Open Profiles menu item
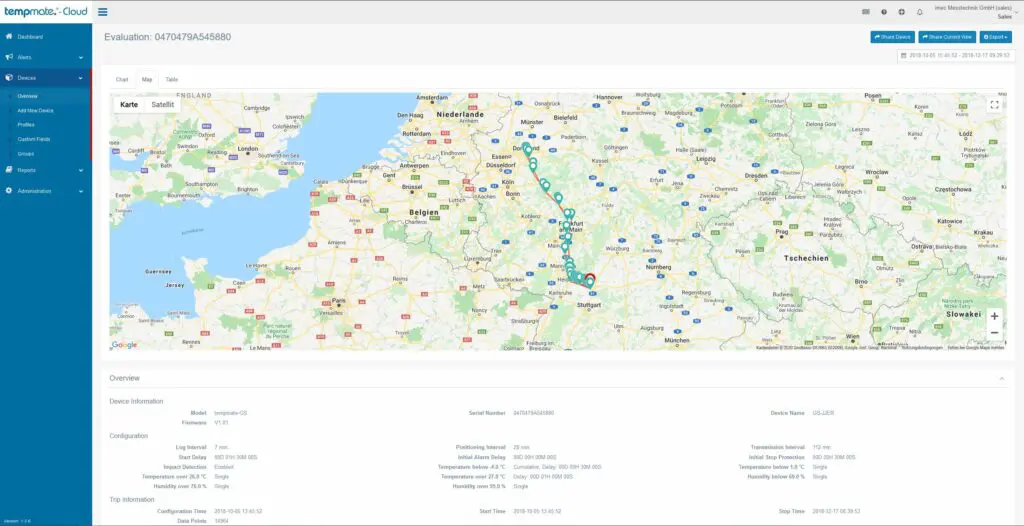Viewport: 1024px width, 526px height. click(x=26, y=125)
